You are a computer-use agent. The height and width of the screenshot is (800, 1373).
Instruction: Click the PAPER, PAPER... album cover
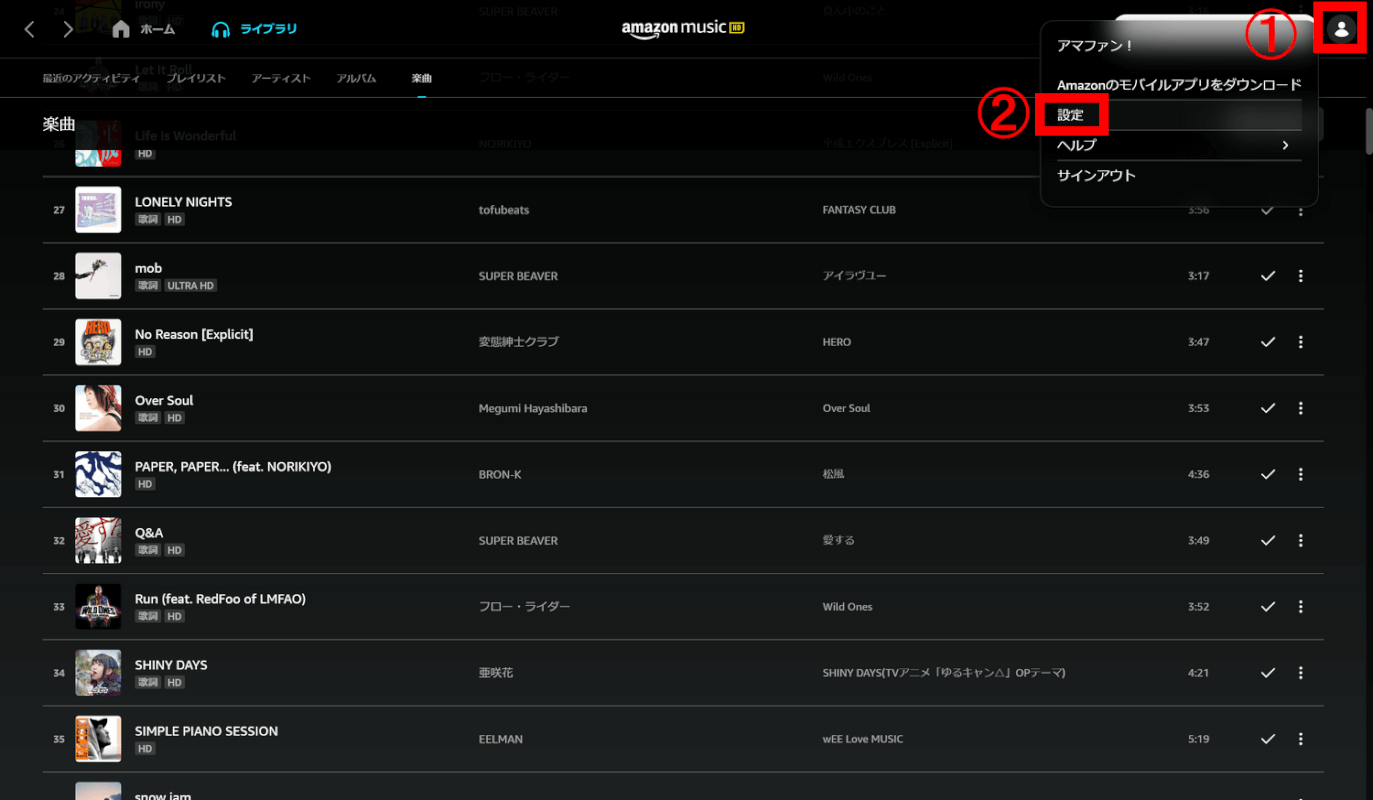tap(98, 474)
